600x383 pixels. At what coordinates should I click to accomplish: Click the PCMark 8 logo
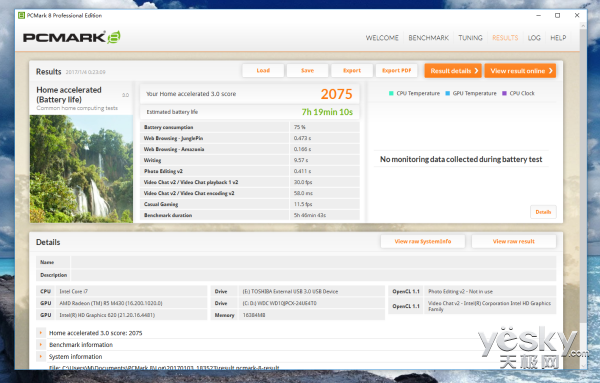(x=72, y=37)
